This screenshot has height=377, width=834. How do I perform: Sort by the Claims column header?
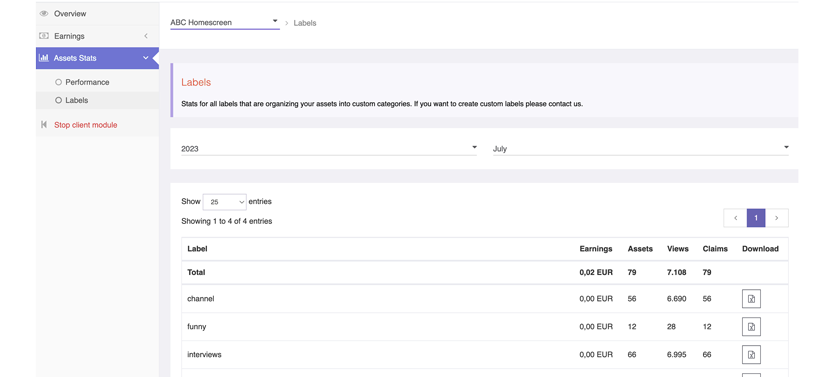(x=715, y=249)
